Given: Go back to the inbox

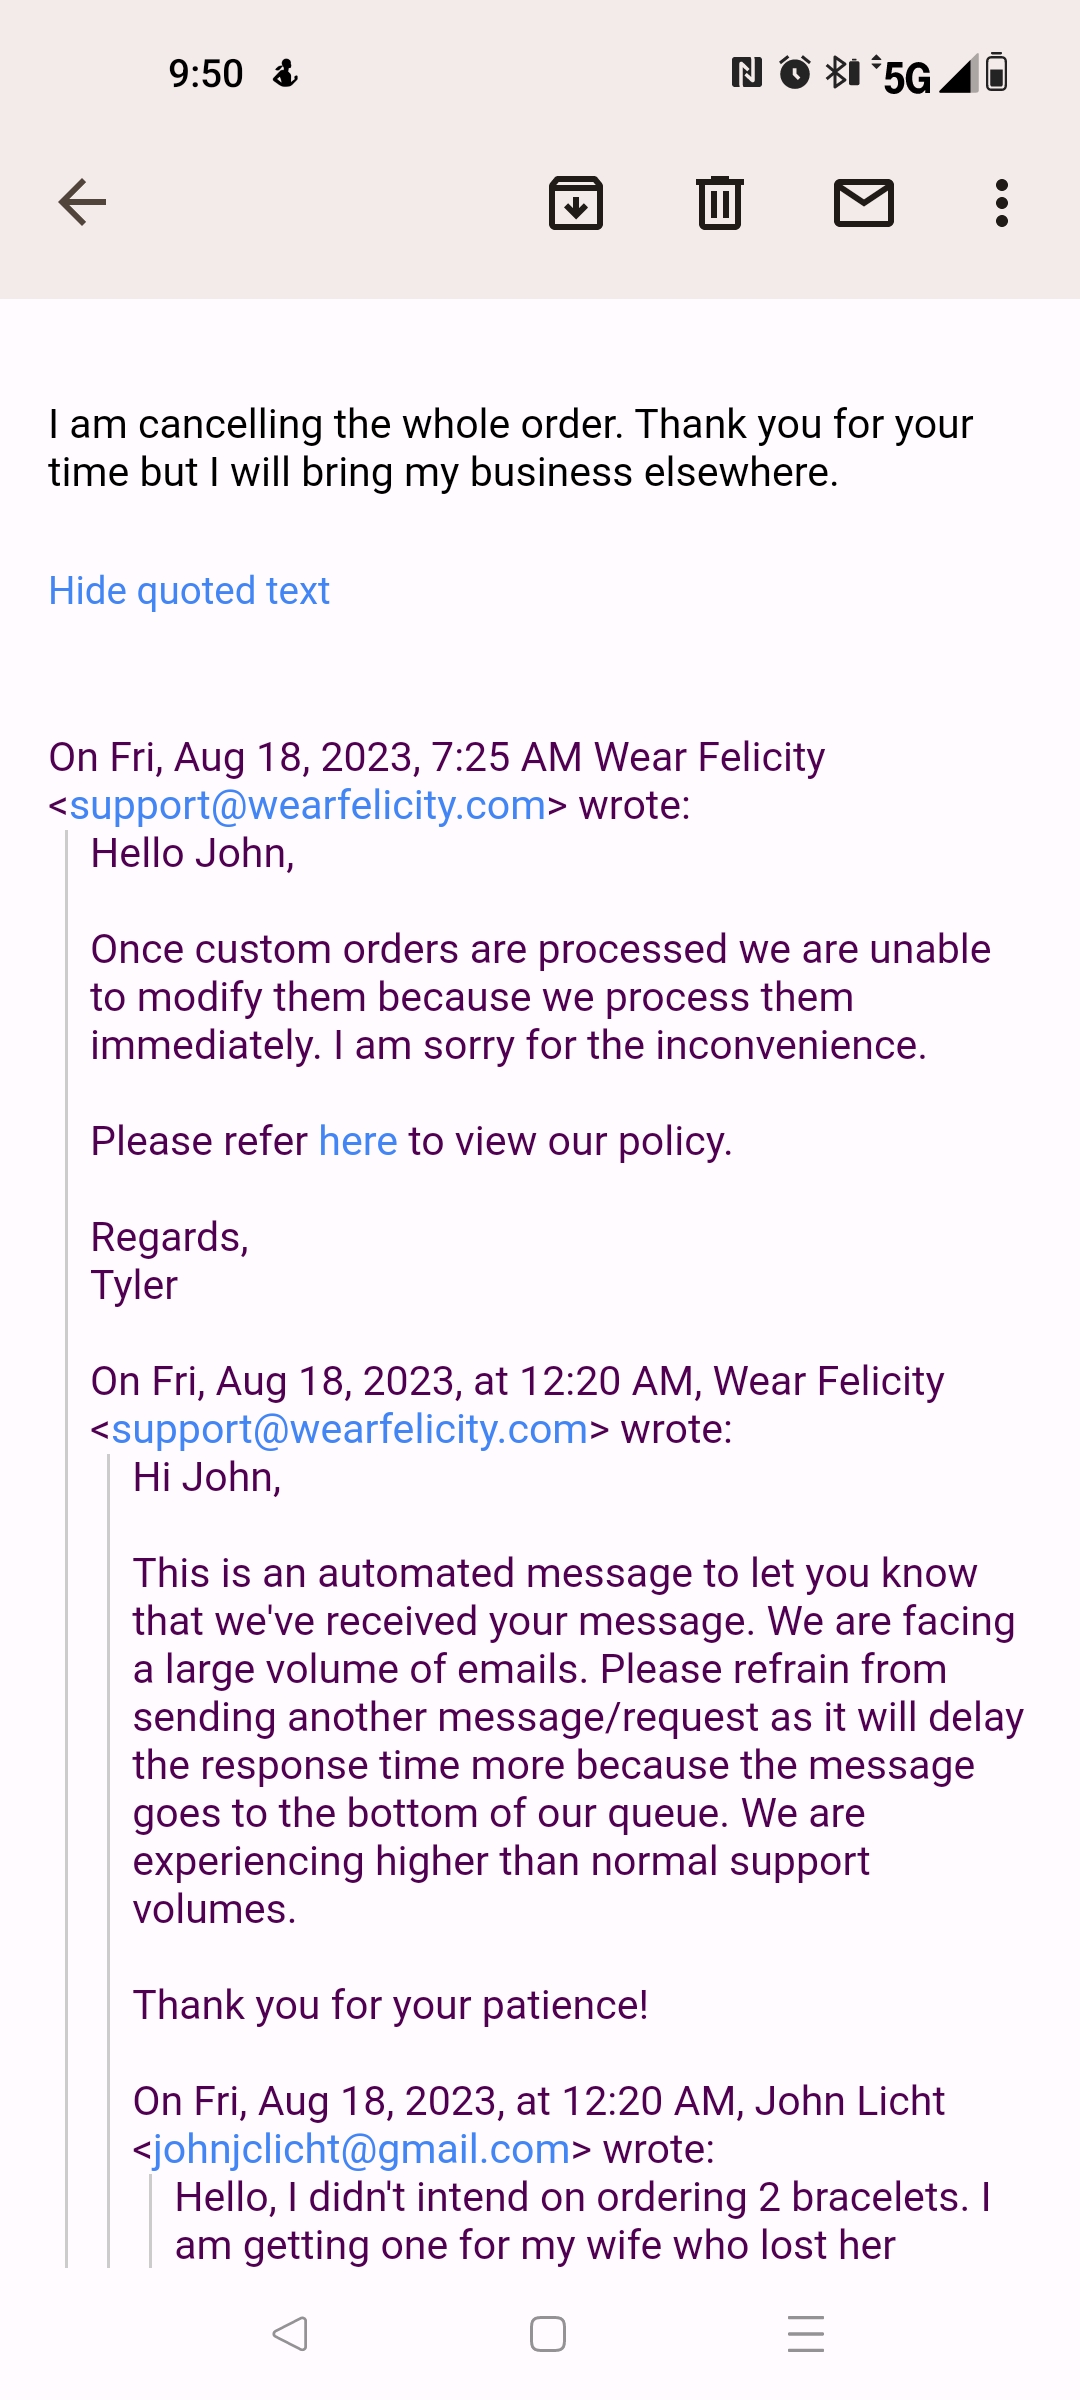Looking at the screenshot, I should tap(80, 202).
